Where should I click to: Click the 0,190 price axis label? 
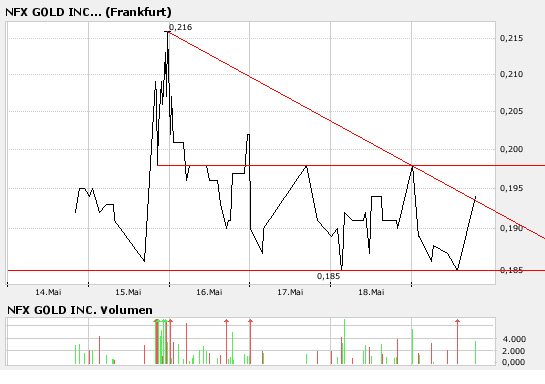point(511,228)
